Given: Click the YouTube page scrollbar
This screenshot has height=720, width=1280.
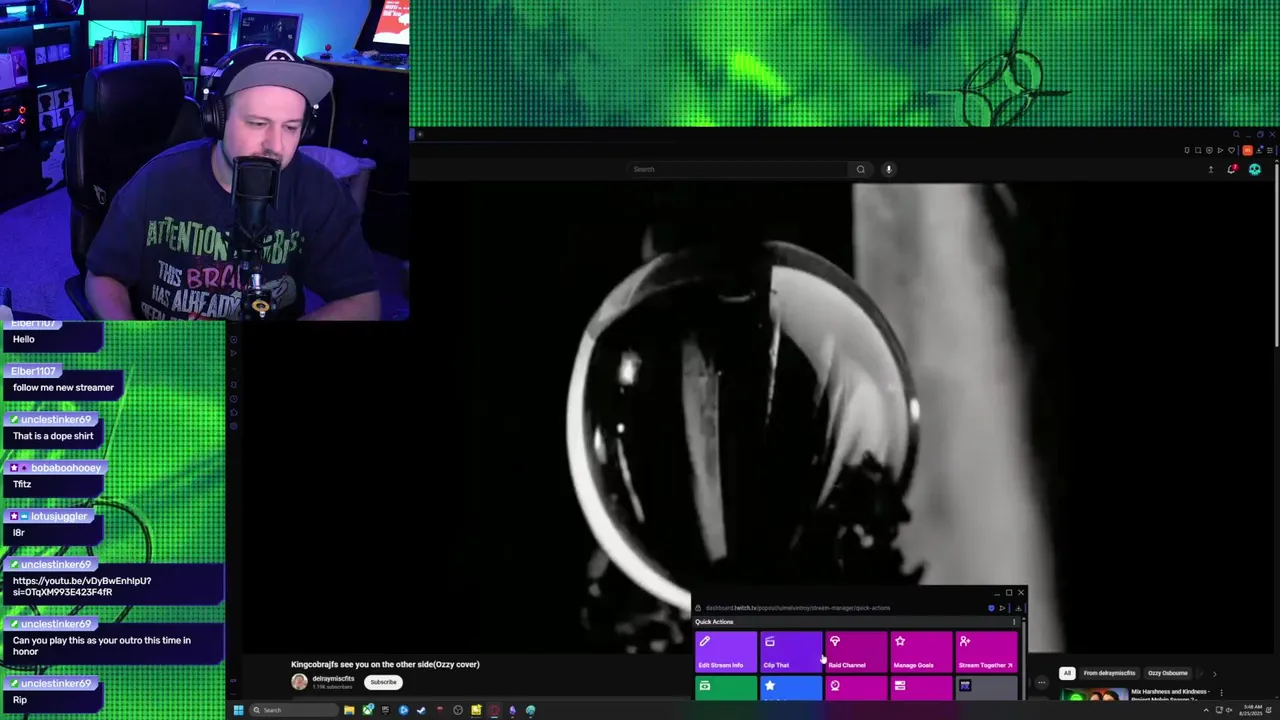Looking at the screenshot, I should [x=1277, y=255].
